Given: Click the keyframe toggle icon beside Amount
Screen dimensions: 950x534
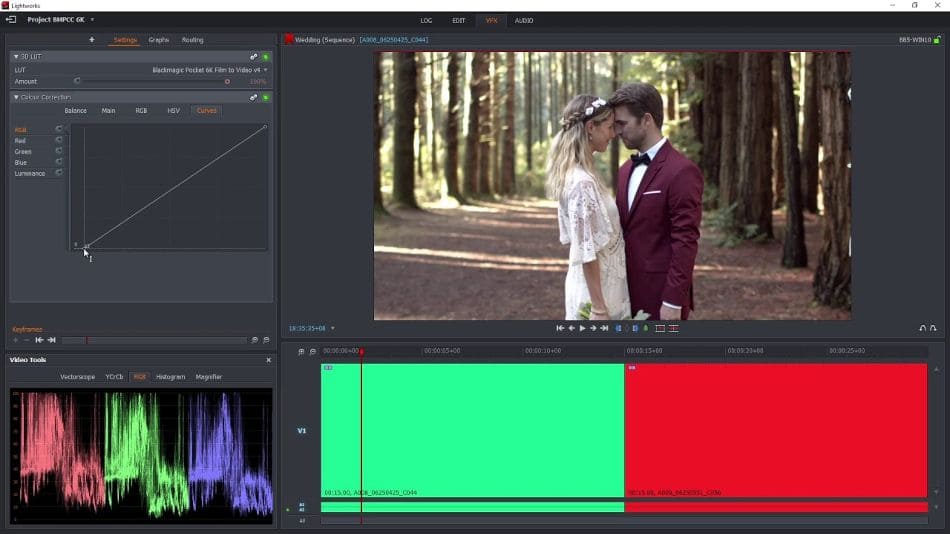Looking at the screenshot, I should [77, 81].
